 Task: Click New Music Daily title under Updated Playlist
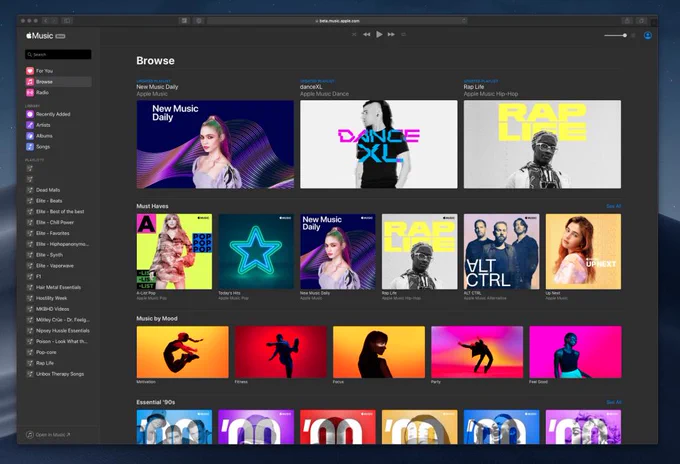[157, 87]
